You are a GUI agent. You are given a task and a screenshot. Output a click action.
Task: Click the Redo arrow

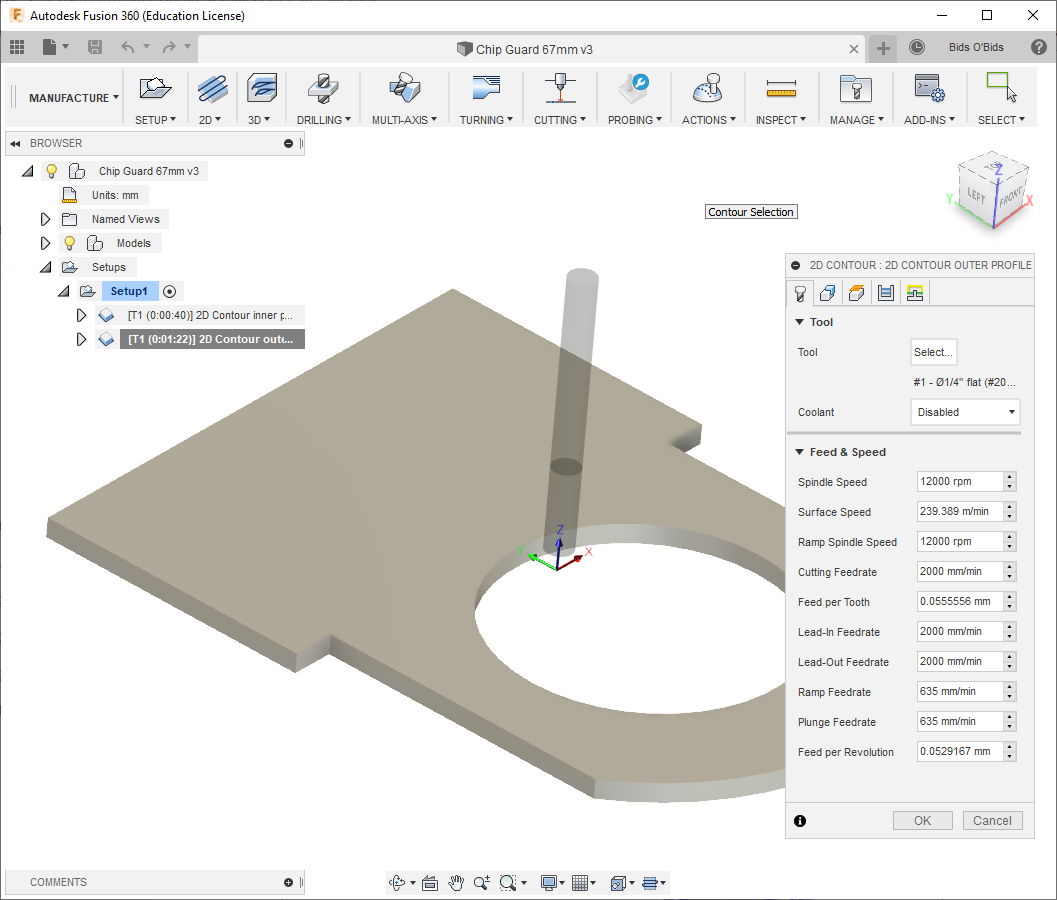point(169,47)
